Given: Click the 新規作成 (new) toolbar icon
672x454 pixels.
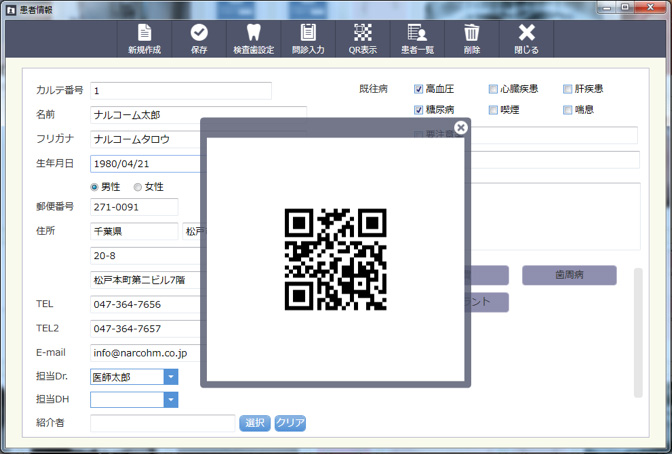Looking at the screenshot, I should [x=144, y=39].
